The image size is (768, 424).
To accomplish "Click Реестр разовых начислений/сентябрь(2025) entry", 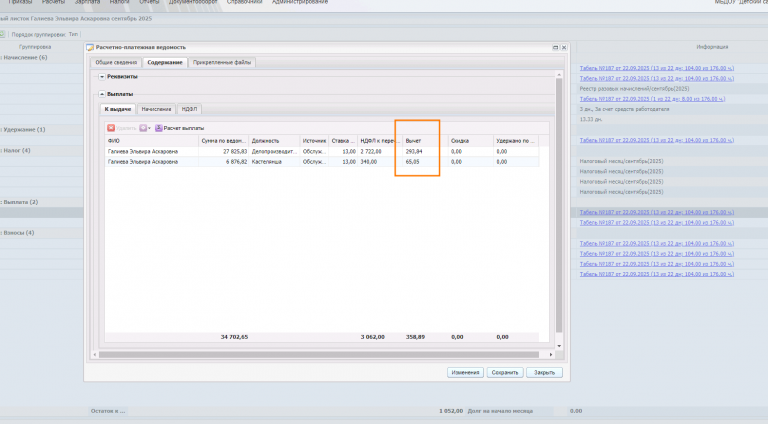I will click(634, 89).
